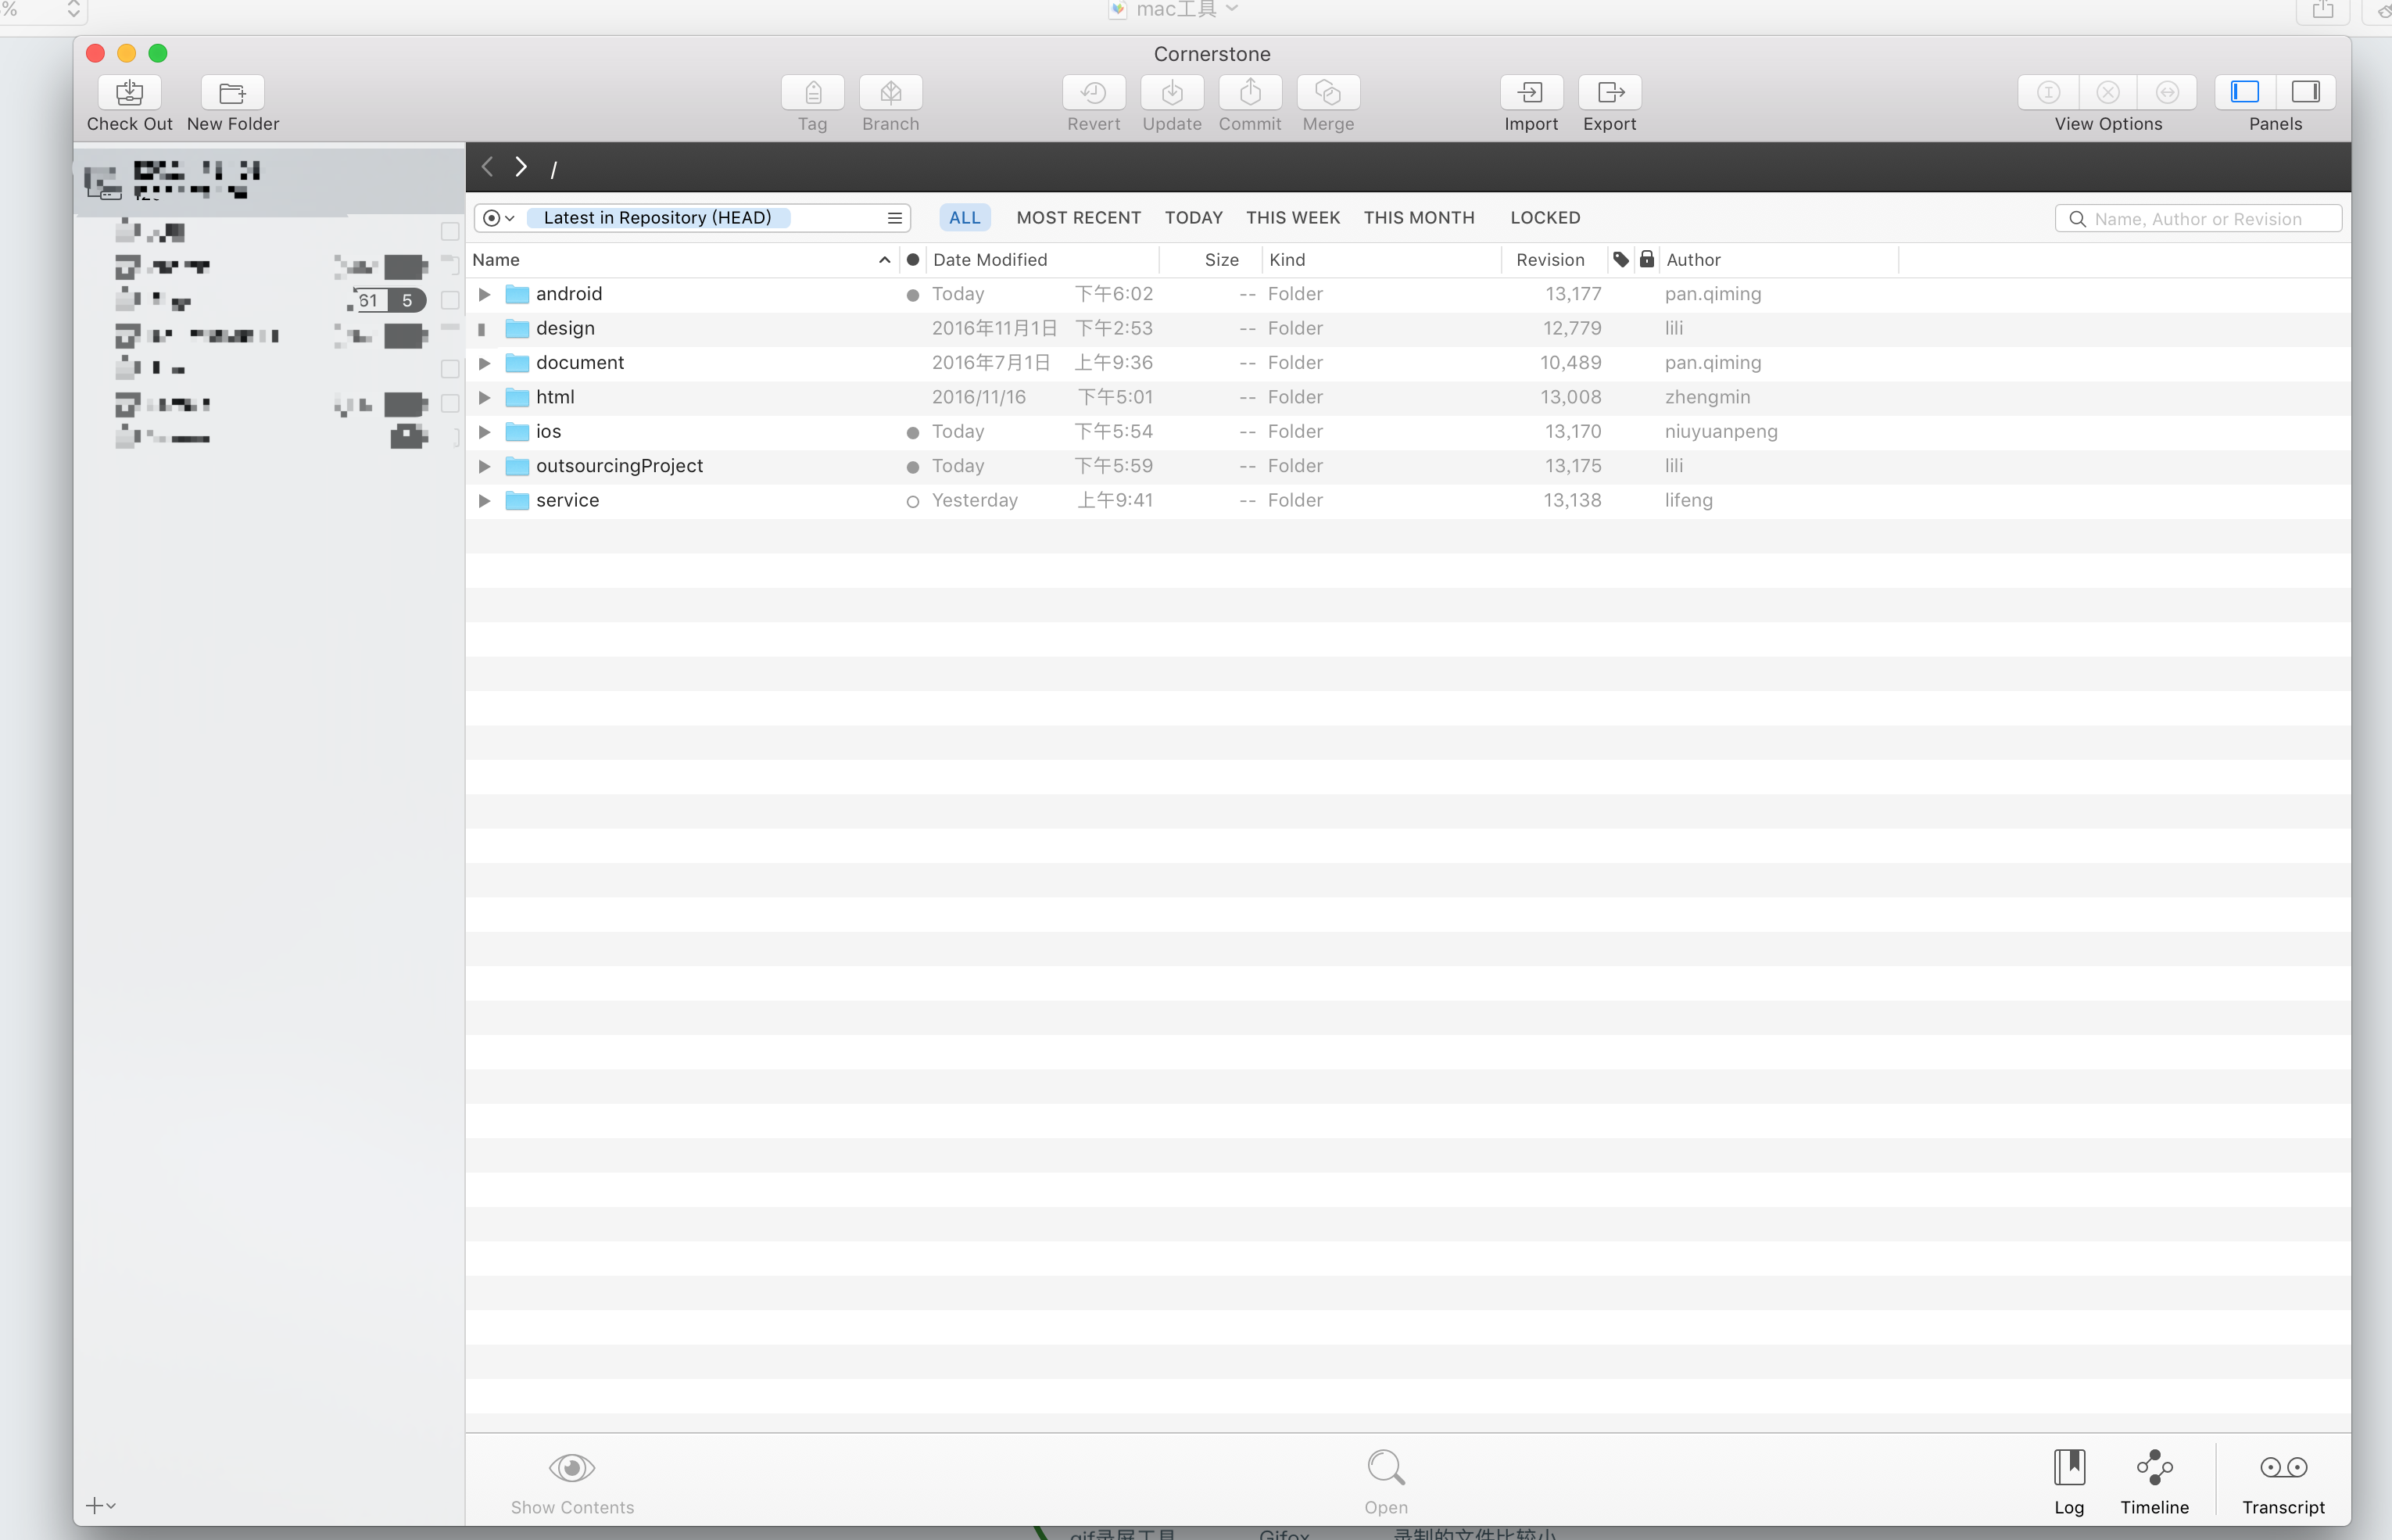The width and height of the screenshot is (2392, 1540).
Task: Click the Latest in Repository (HEAD) field
Action: (658, 218)
